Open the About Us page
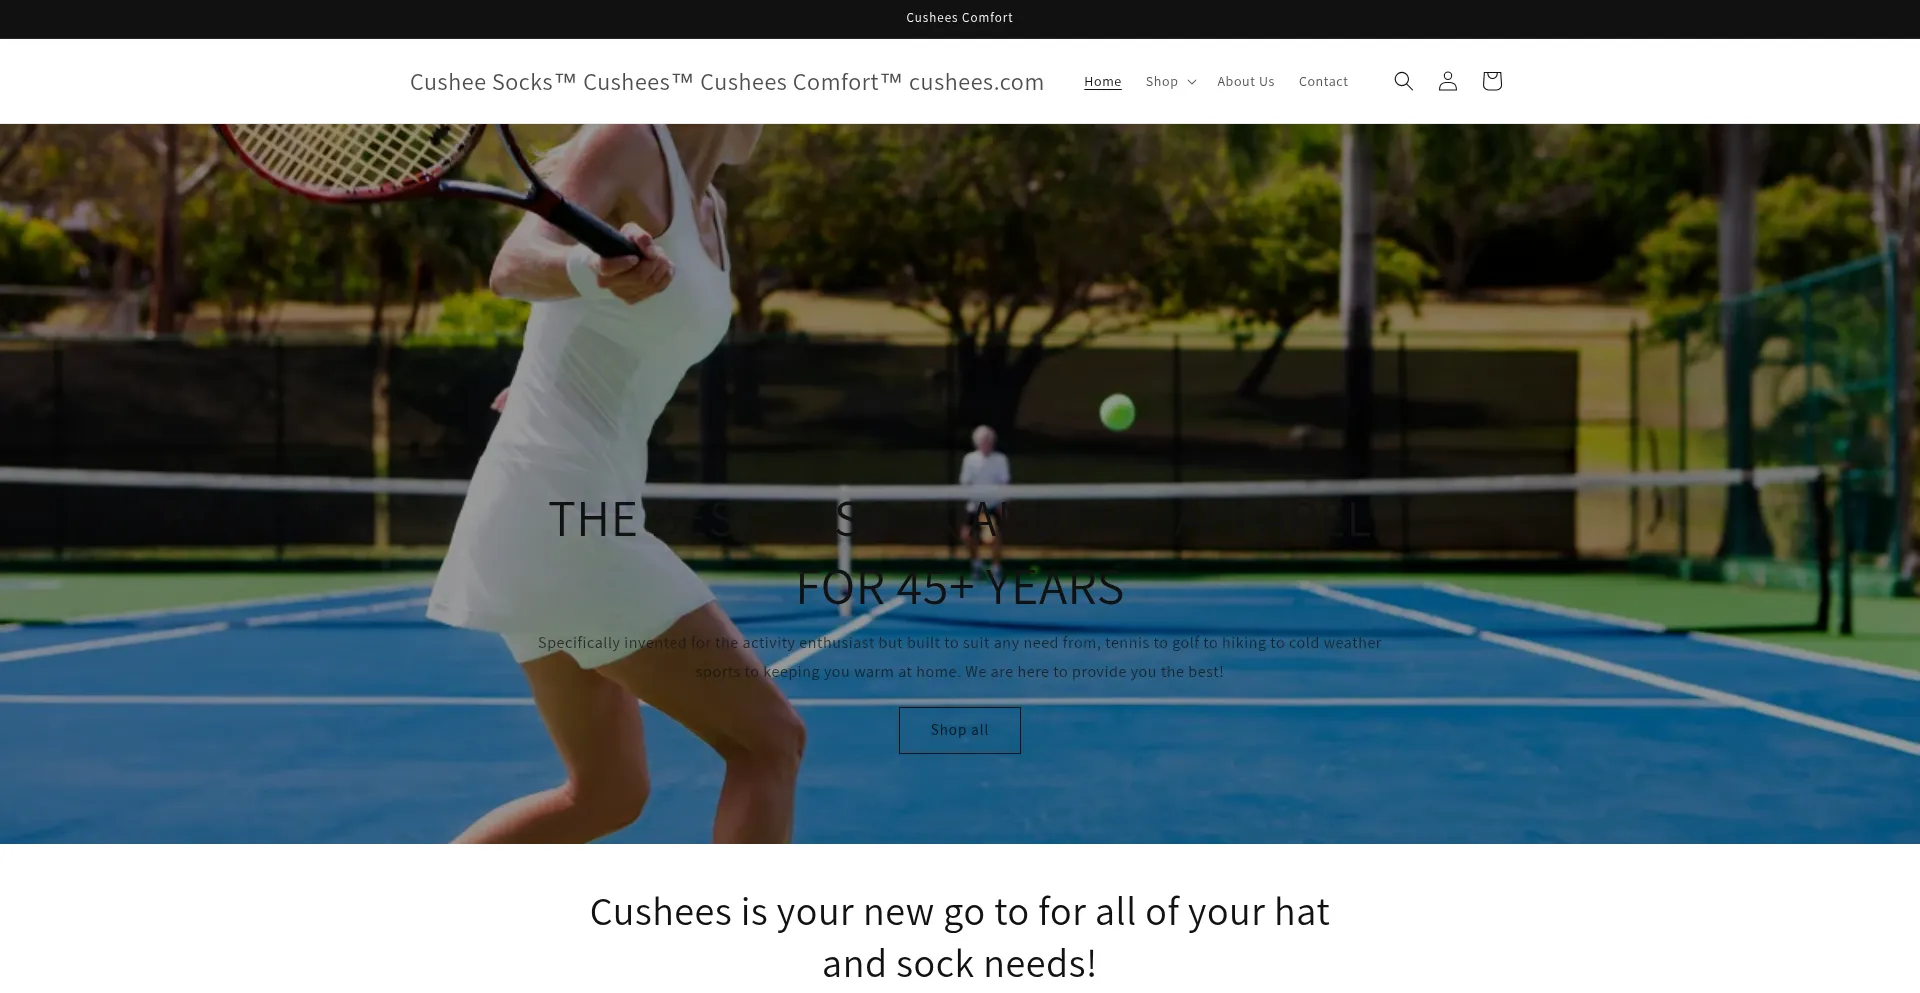The height and width of the screenshot is (993, 1920). point(1245,82)
